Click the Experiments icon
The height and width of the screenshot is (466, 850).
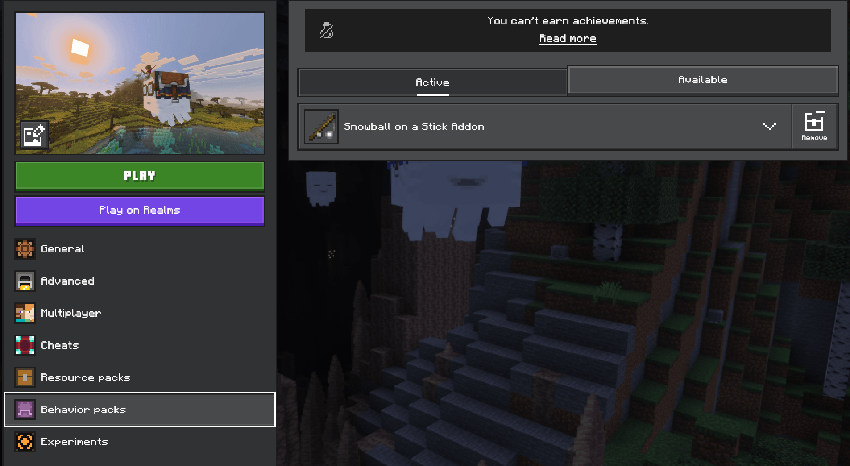point(24,442)
